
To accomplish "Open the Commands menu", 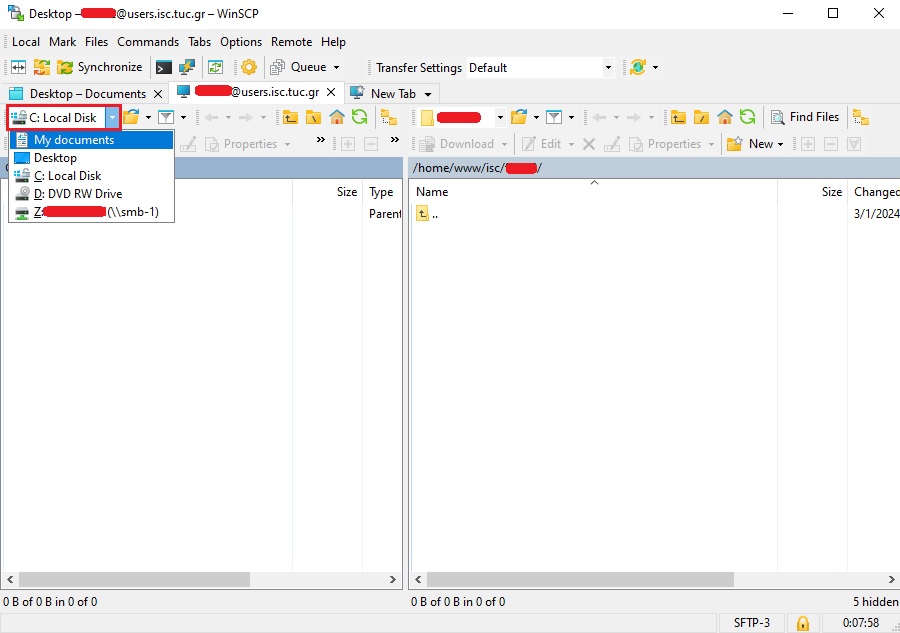I will point(148,42).
